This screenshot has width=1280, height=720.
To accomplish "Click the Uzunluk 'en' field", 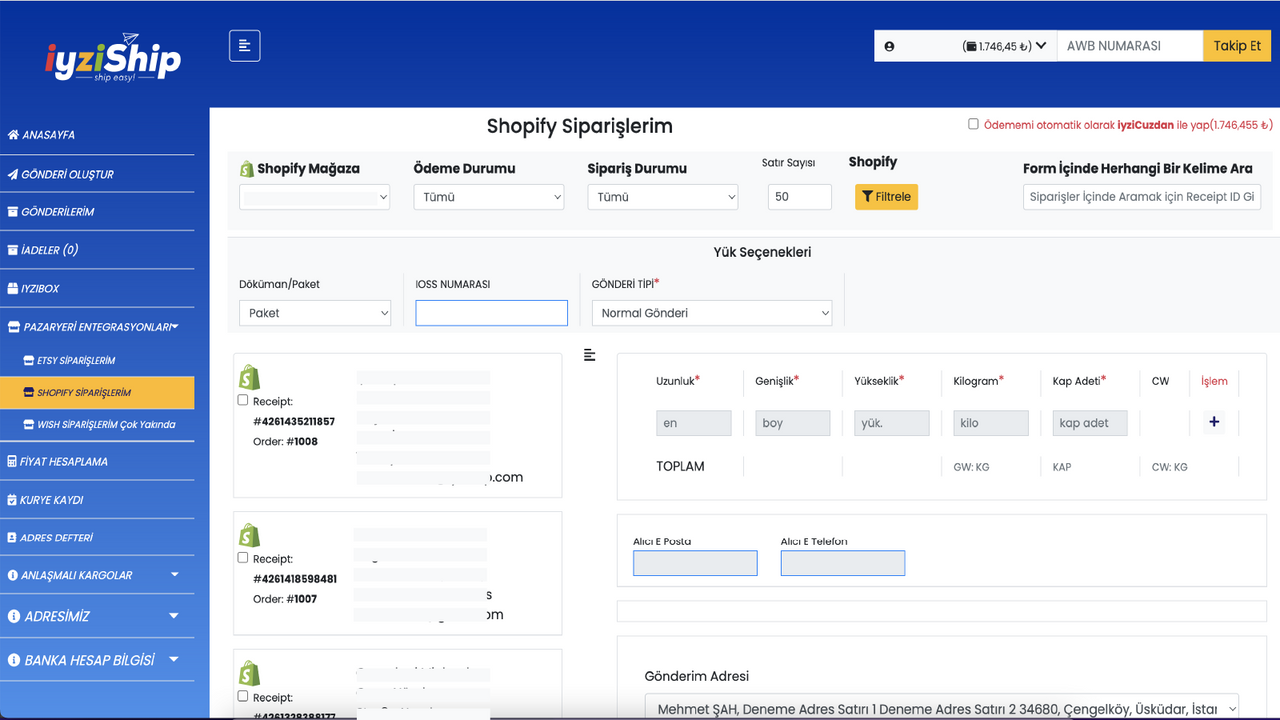I will click(694, 423).
